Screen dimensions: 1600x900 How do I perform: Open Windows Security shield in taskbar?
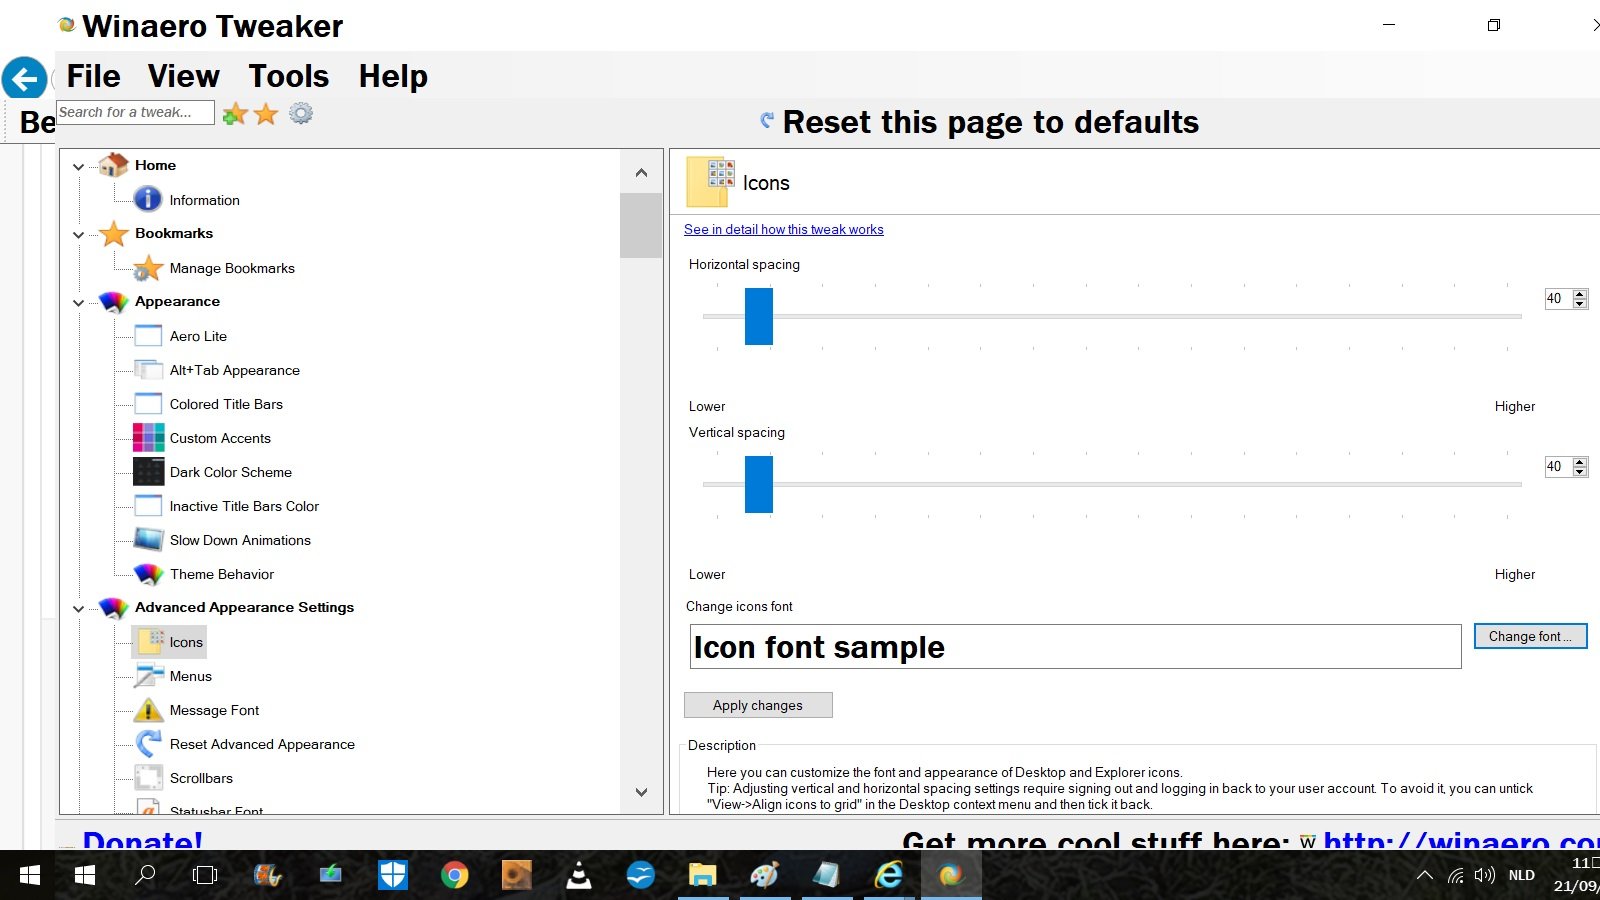click(393, 876)
